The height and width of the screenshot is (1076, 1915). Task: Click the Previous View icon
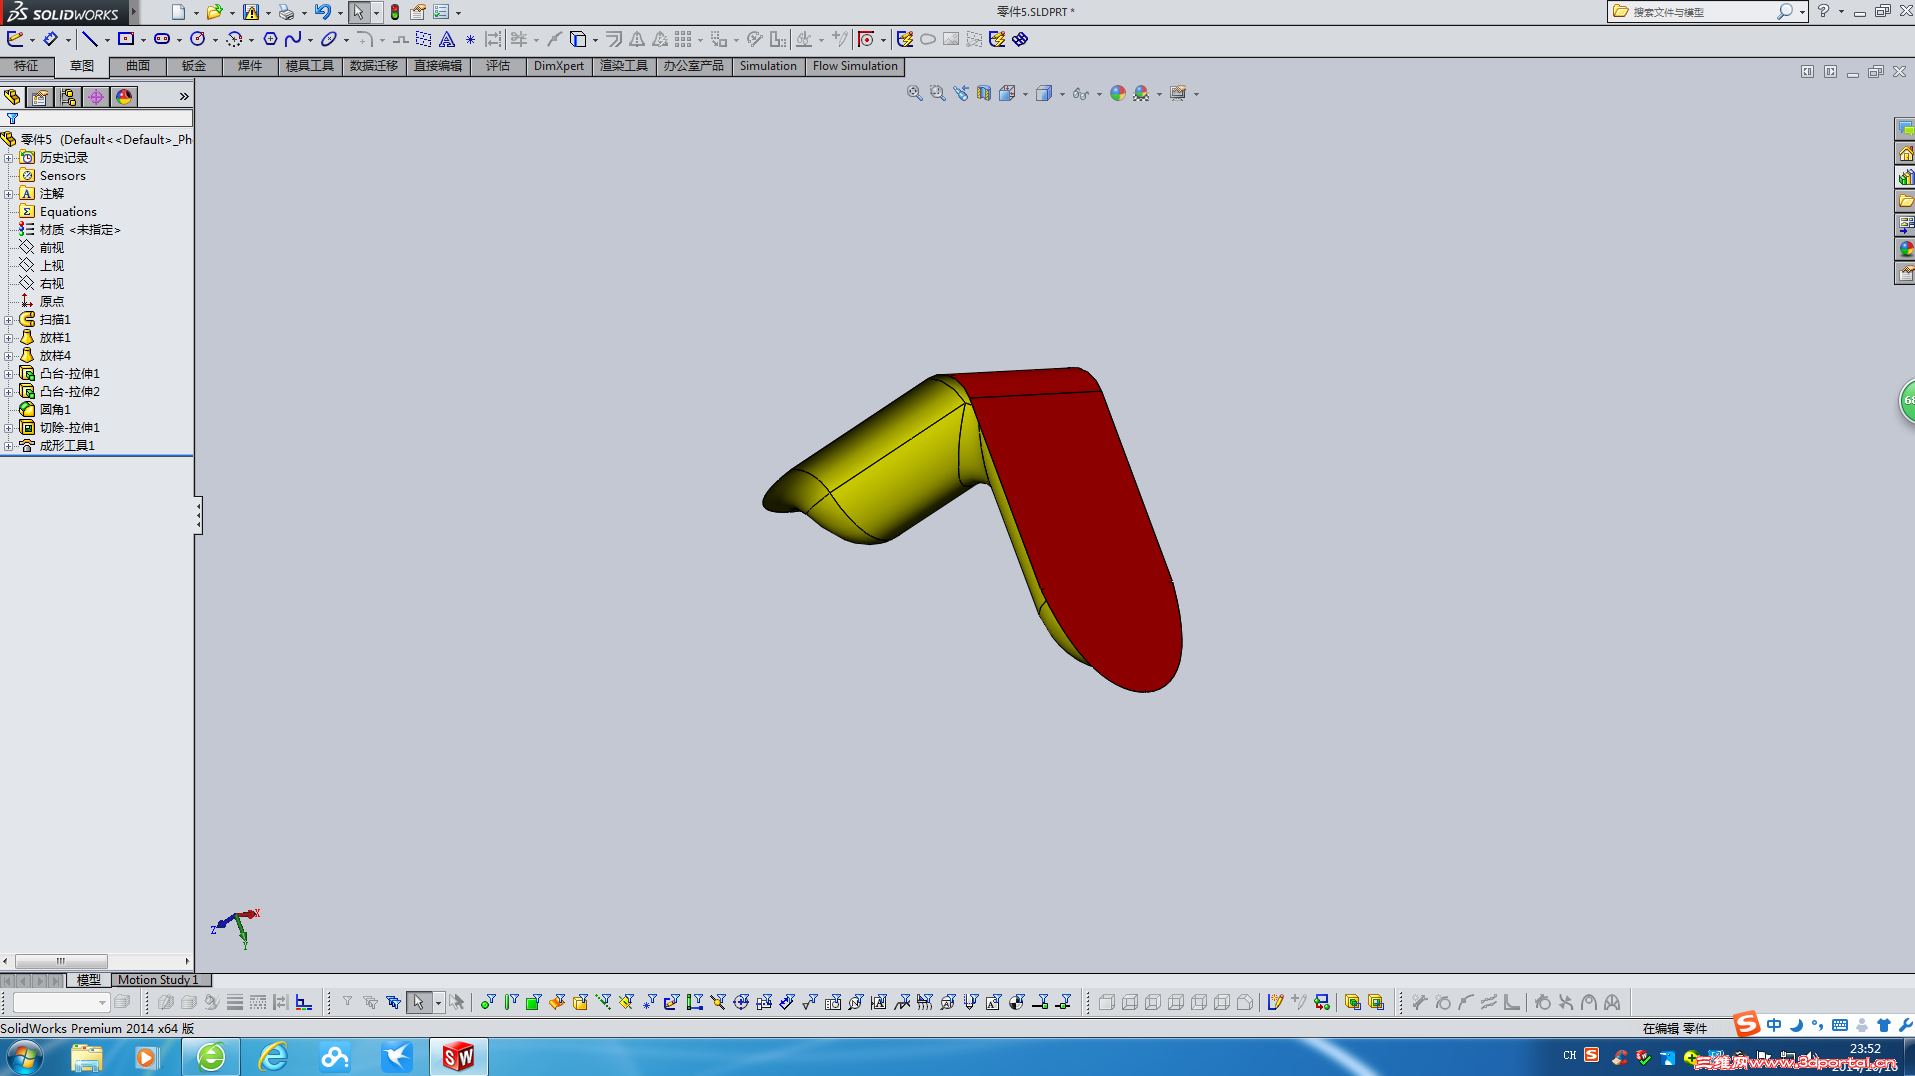pyautogui.click(x=961, y=93)
